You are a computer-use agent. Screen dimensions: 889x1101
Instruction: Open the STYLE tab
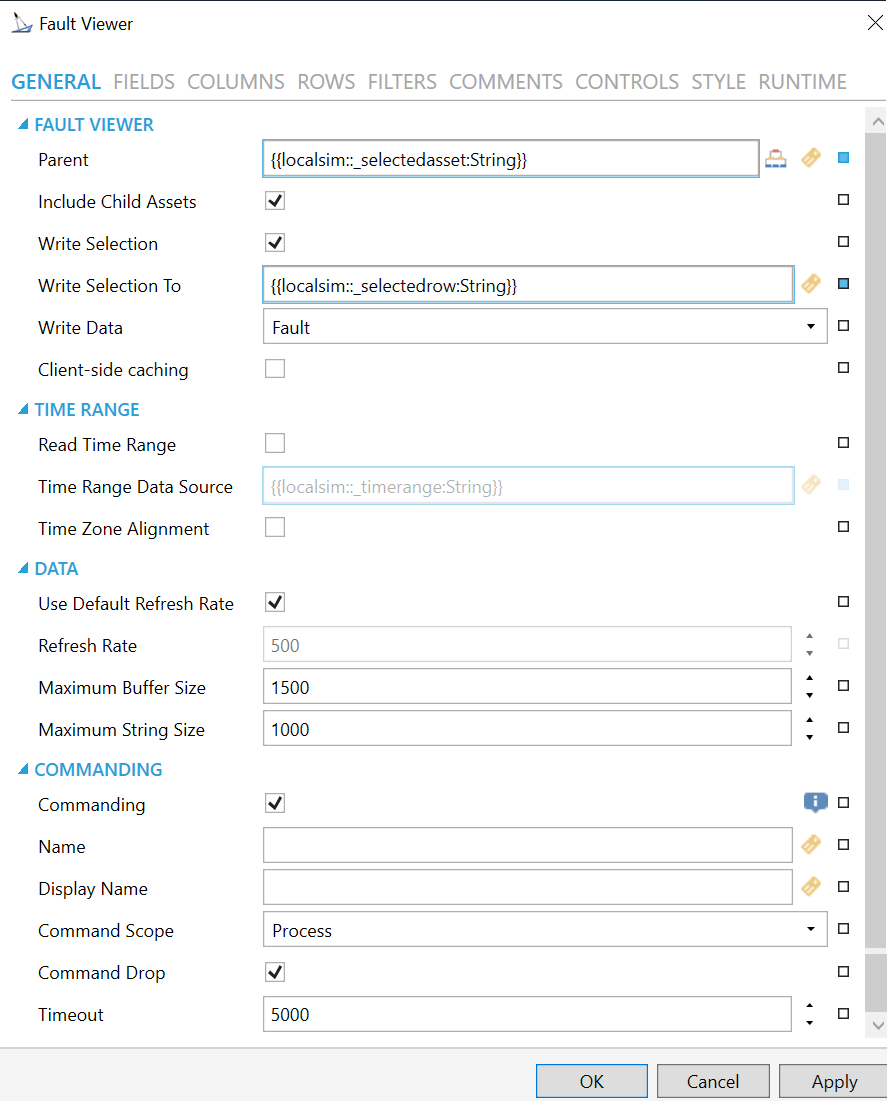tap(718, 82)
